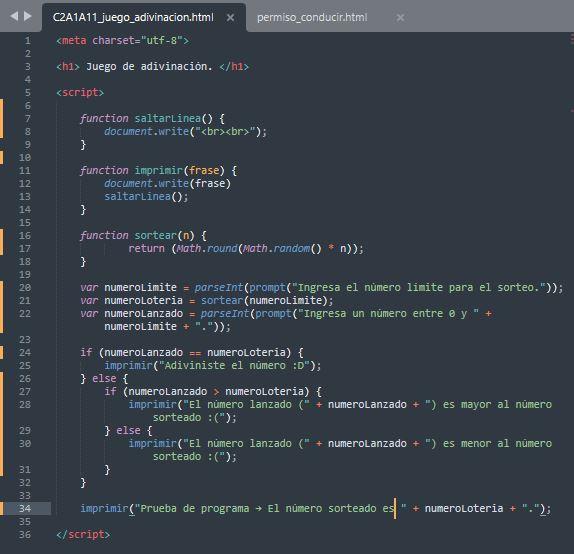Viewport: 574px width, 554px height.
Task: Click string "Adiviniste el número :D"
Action: 234,365
